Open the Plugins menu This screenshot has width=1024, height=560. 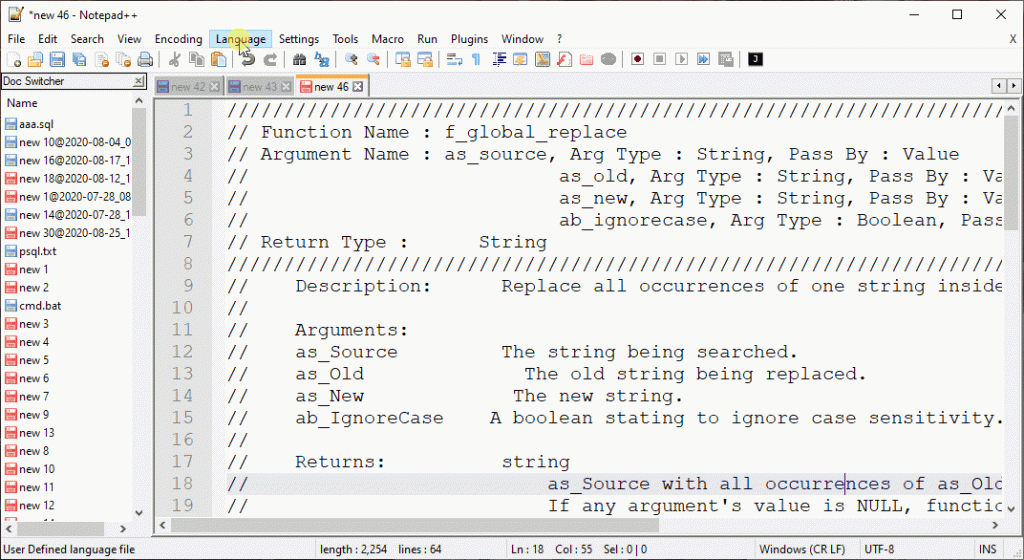(x=469, y=39)
